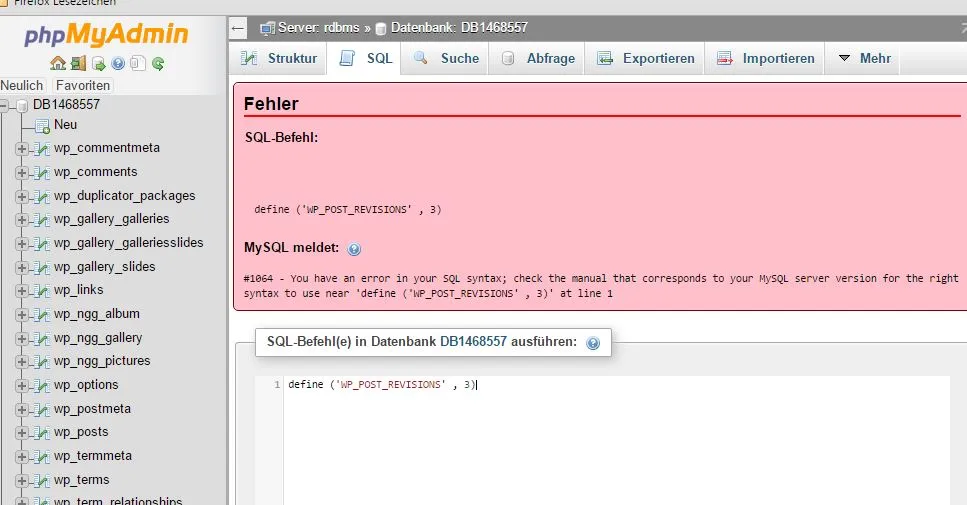Create new table via Neu entry

[65, 125]
